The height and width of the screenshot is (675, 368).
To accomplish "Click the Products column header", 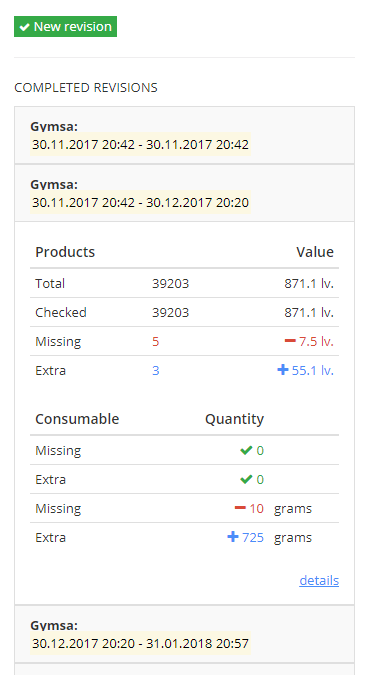I will click(65, 252).
